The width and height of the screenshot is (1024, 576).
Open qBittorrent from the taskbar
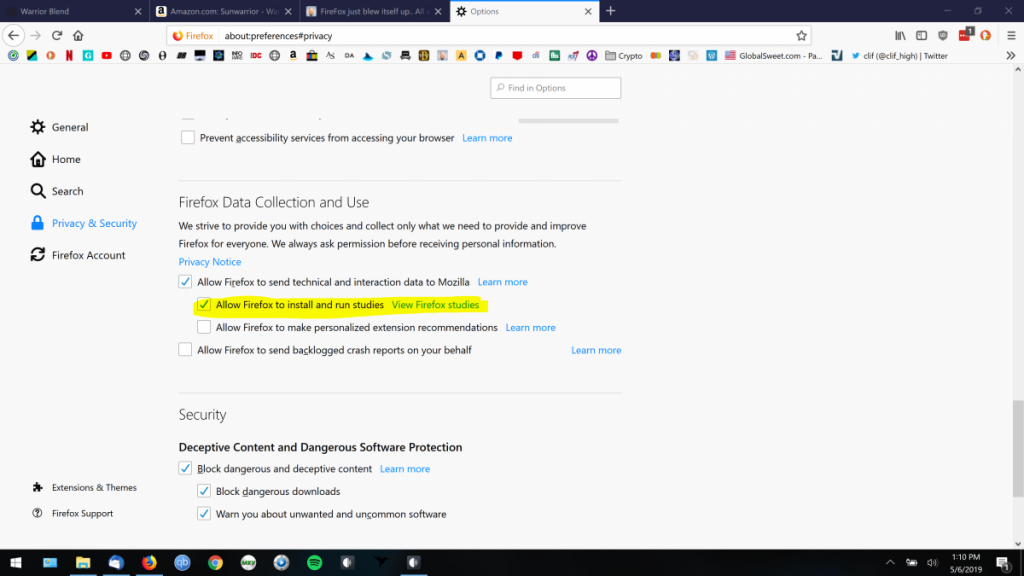(182, 562)
